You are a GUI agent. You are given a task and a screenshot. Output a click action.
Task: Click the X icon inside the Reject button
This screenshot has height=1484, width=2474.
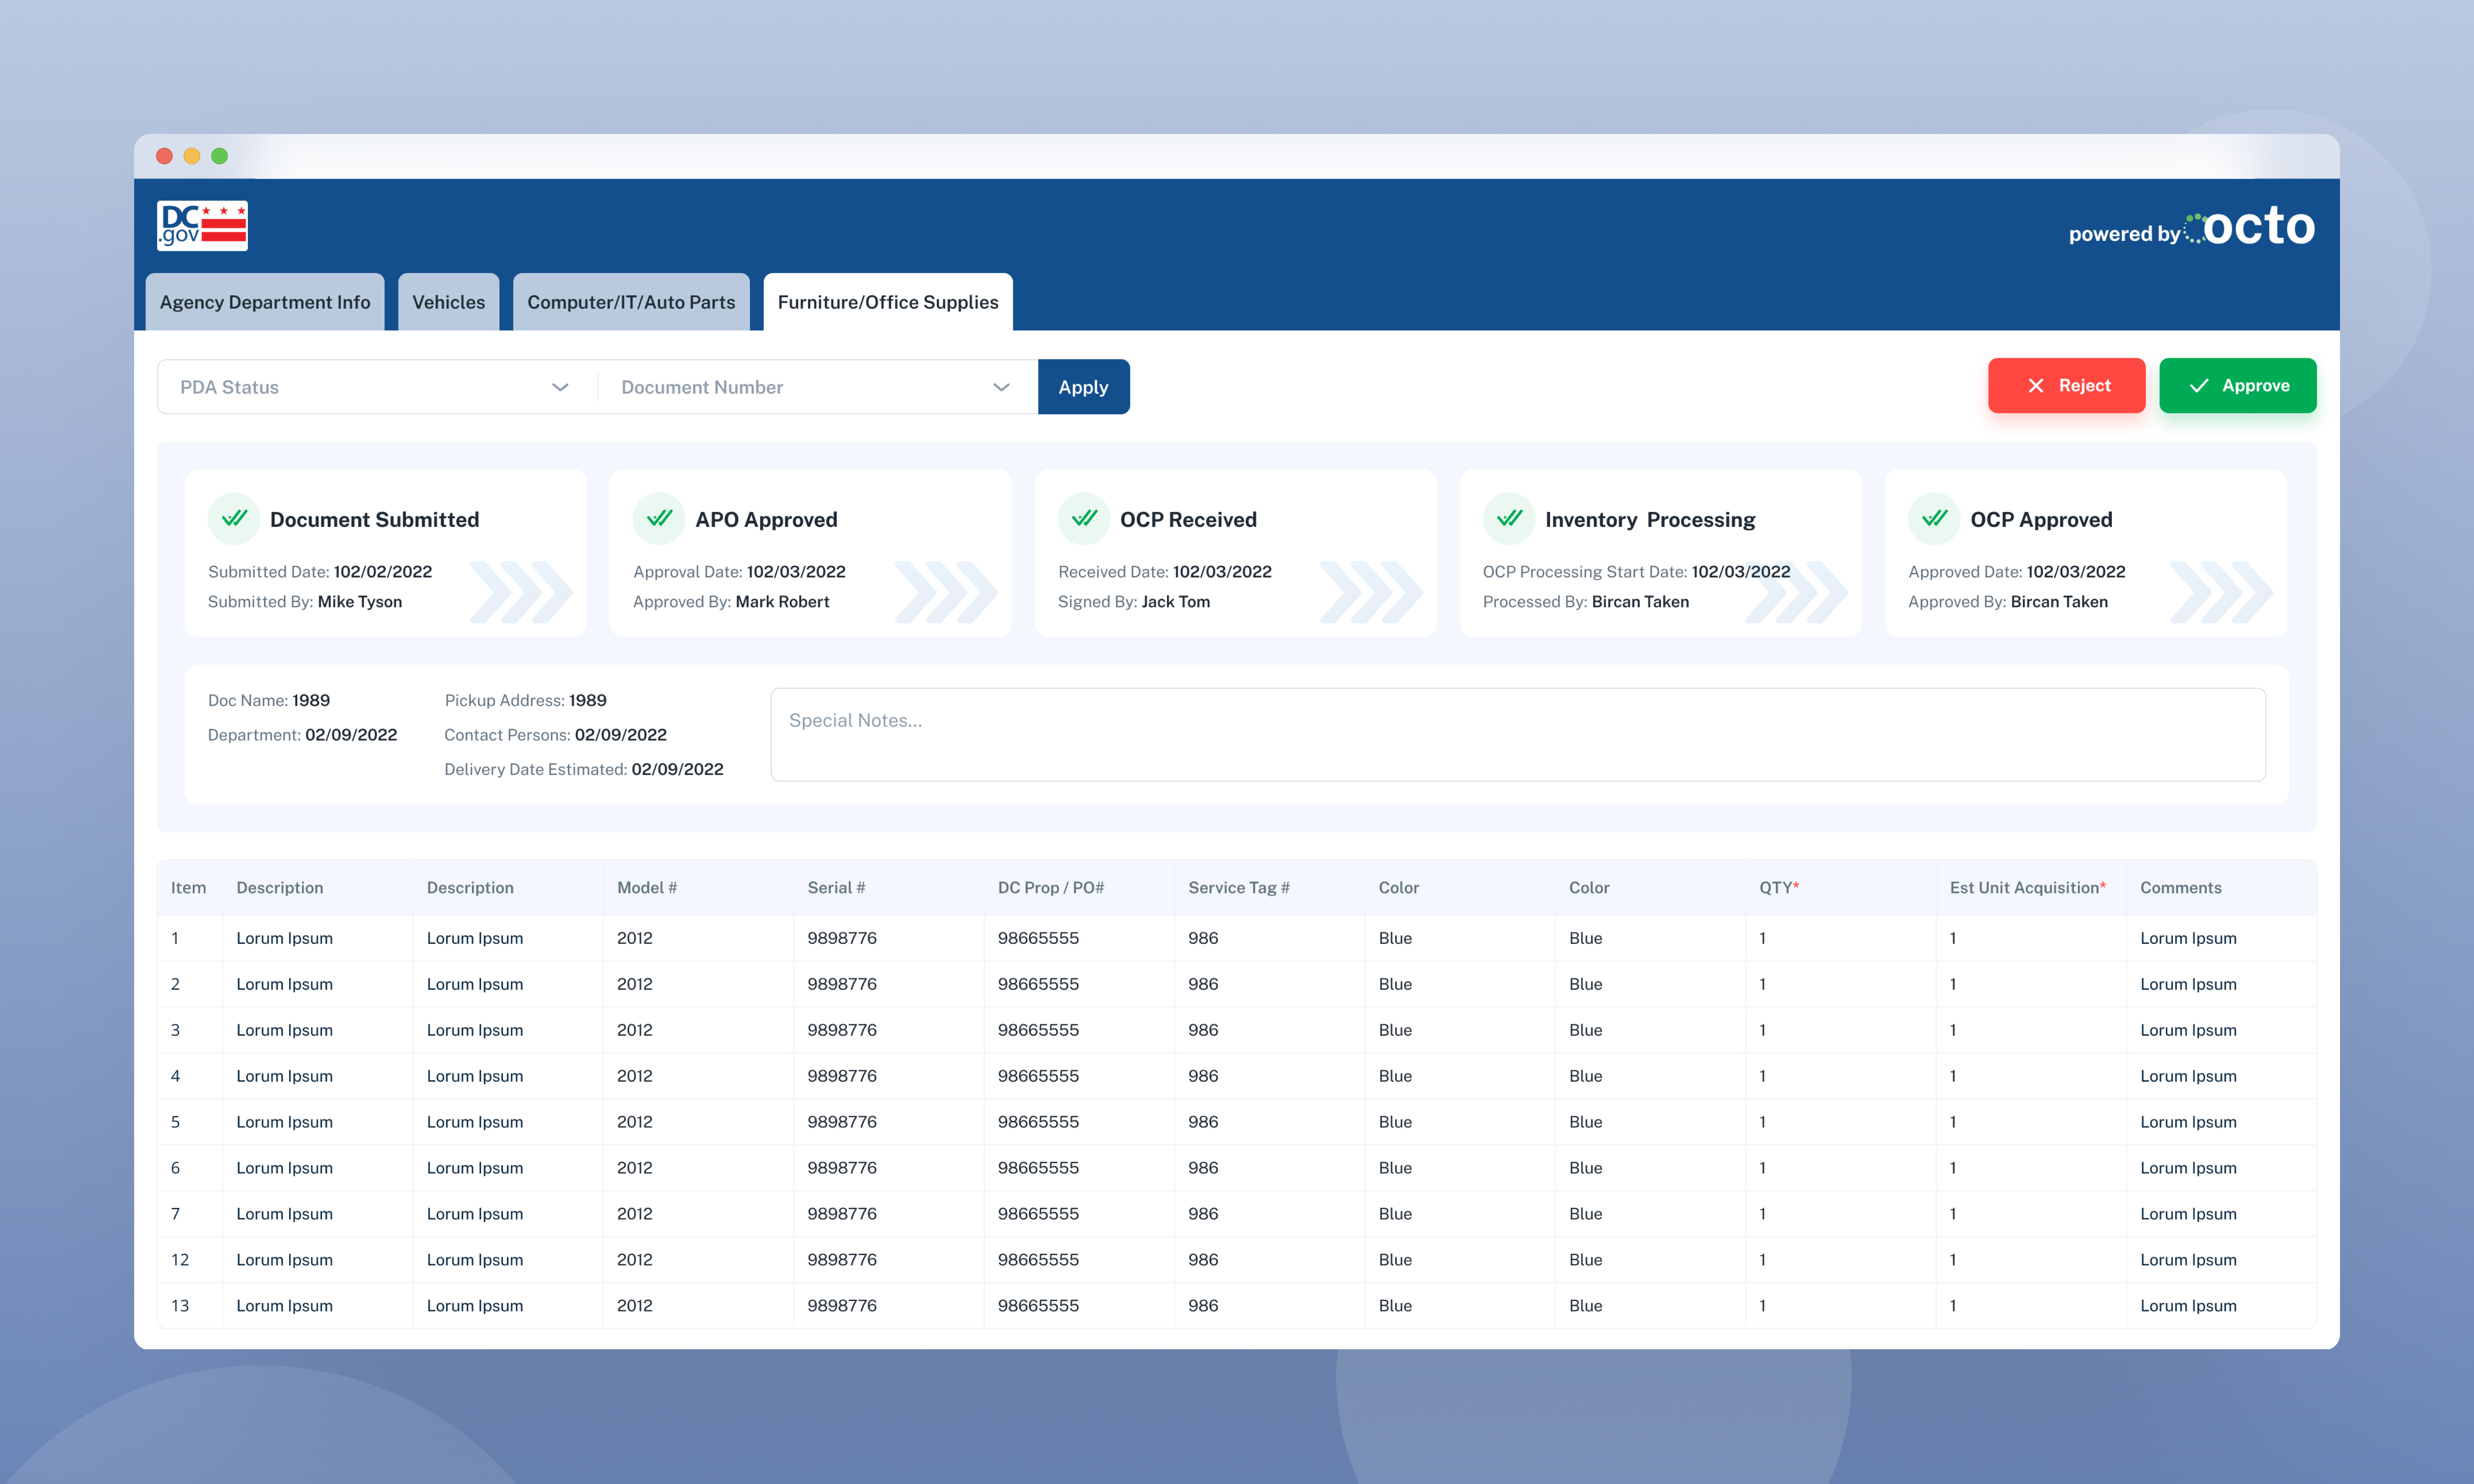pyautogui.click(x=2037, y=386)
